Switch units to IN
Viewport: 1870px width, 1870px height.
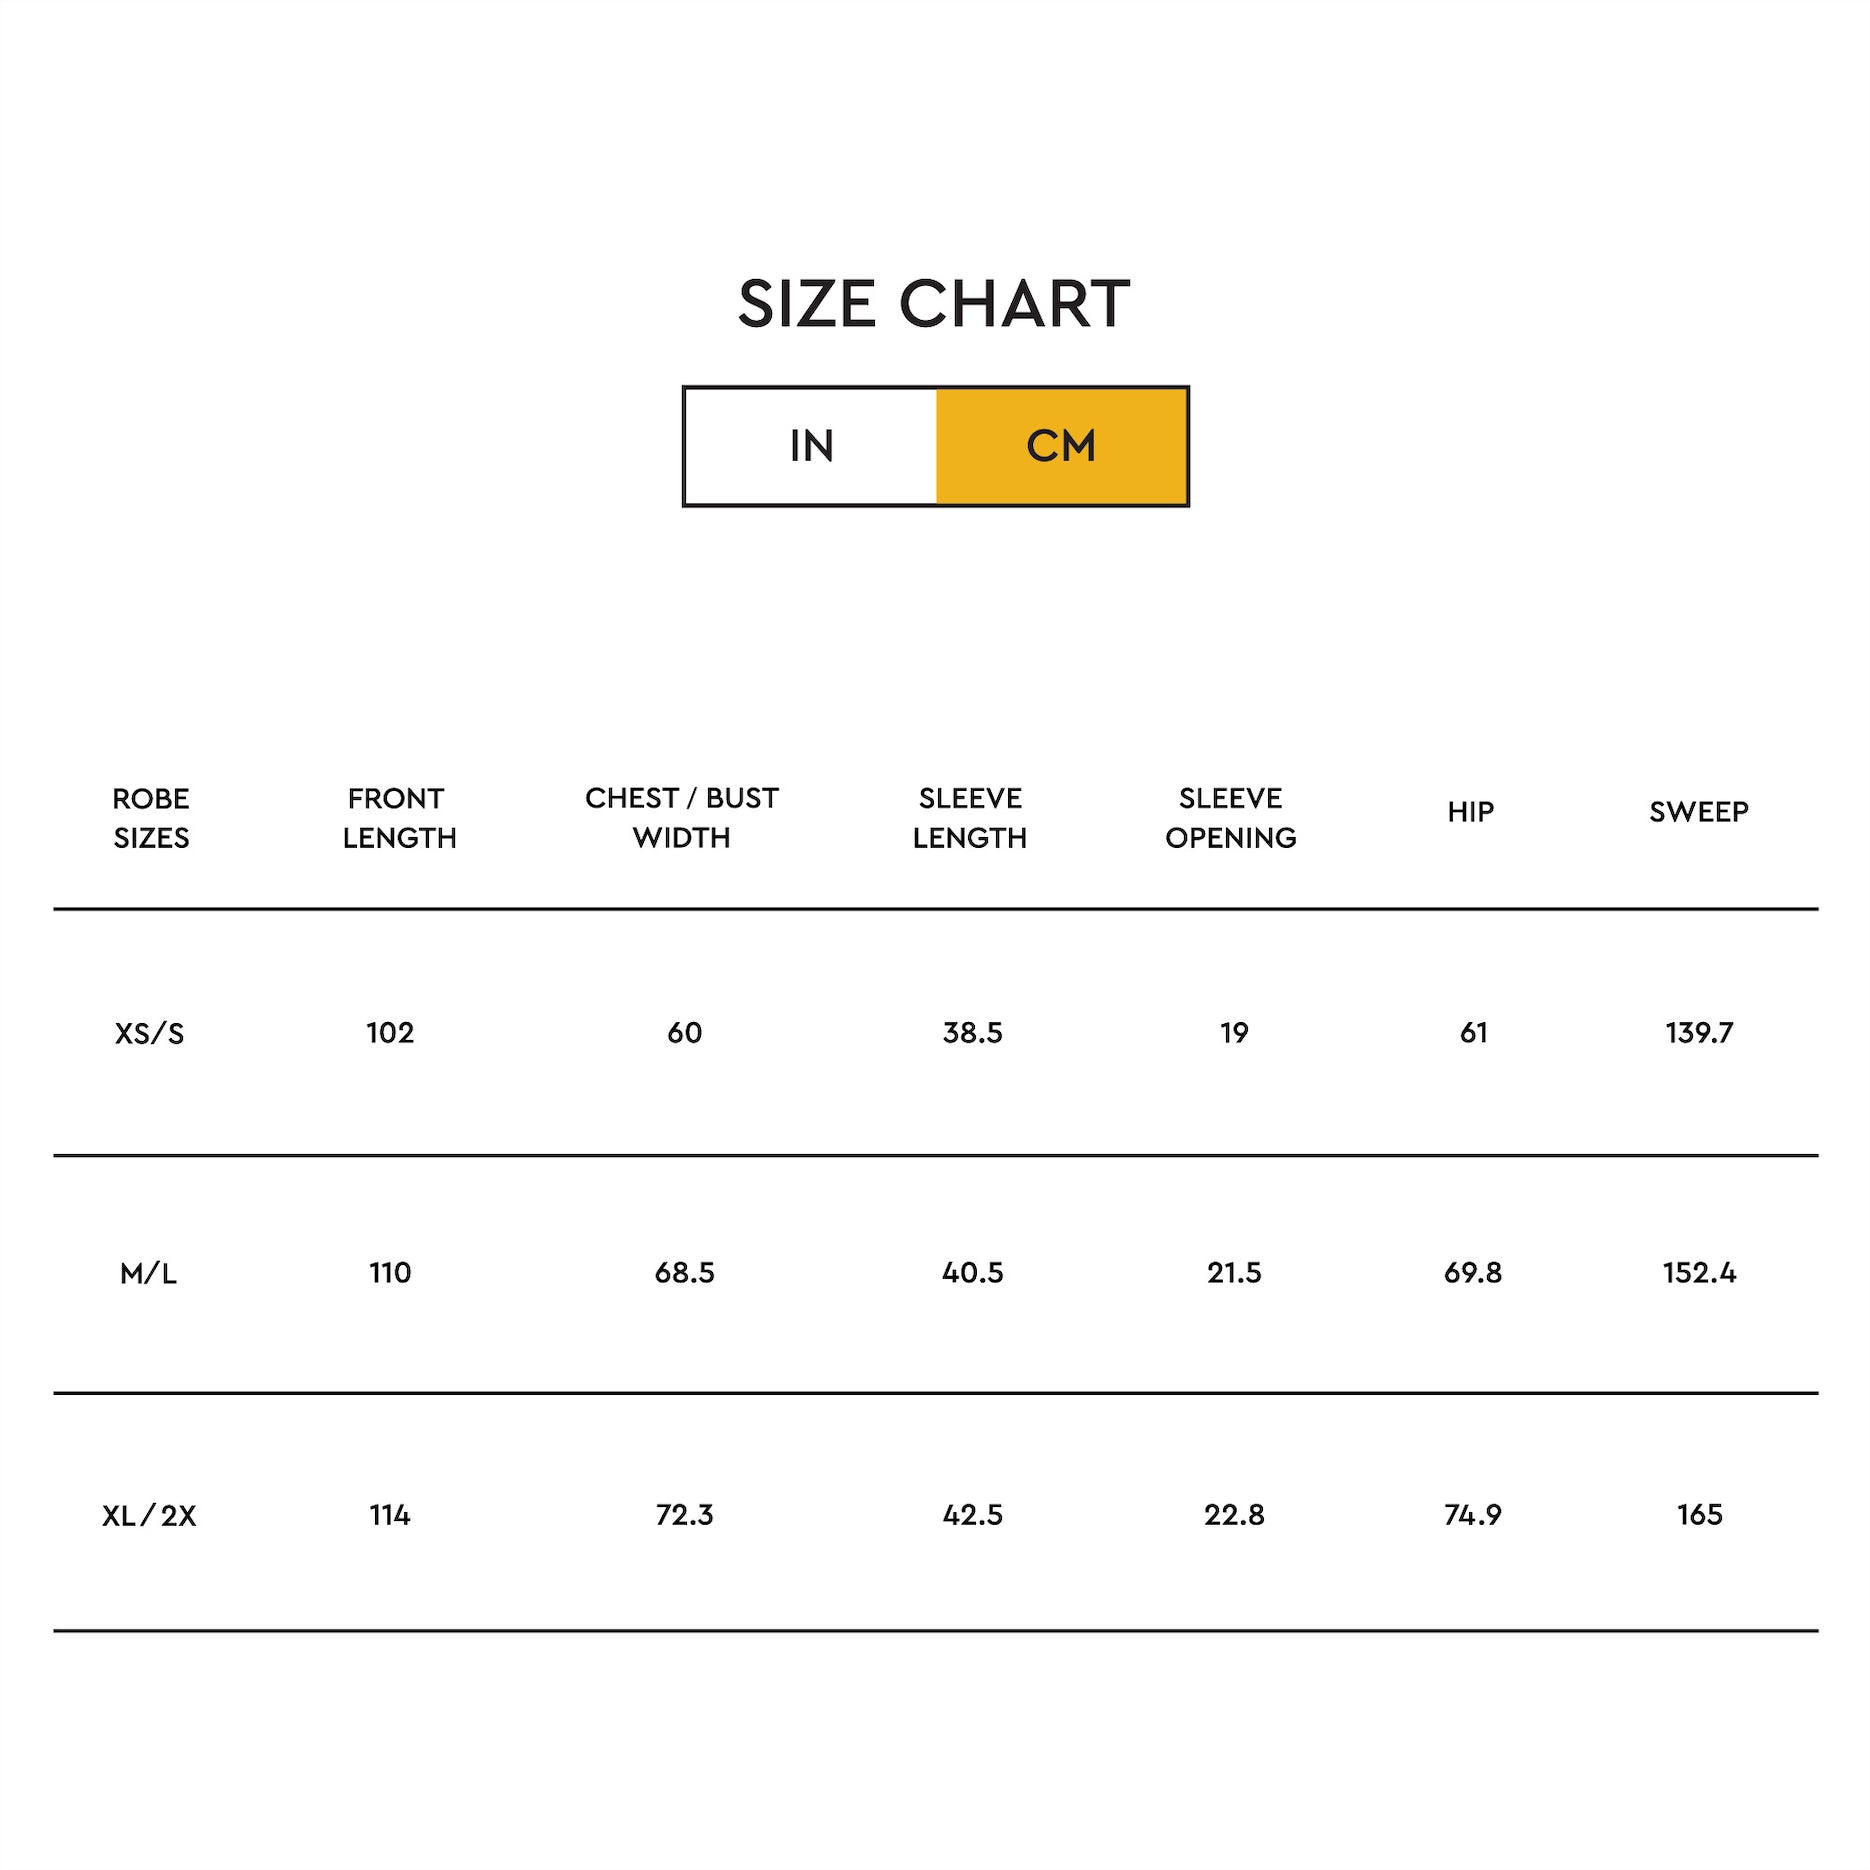tap(811, 446)
